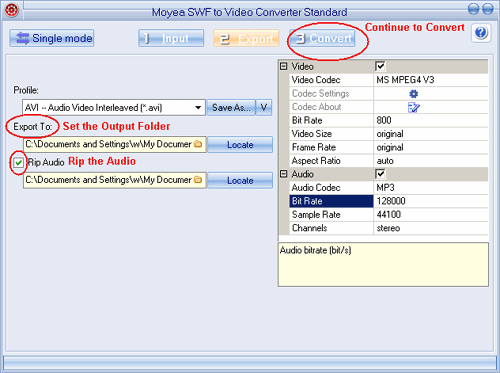Switch using the Single mode button
This screenshot has height=373, width=500.
(52, 38)
